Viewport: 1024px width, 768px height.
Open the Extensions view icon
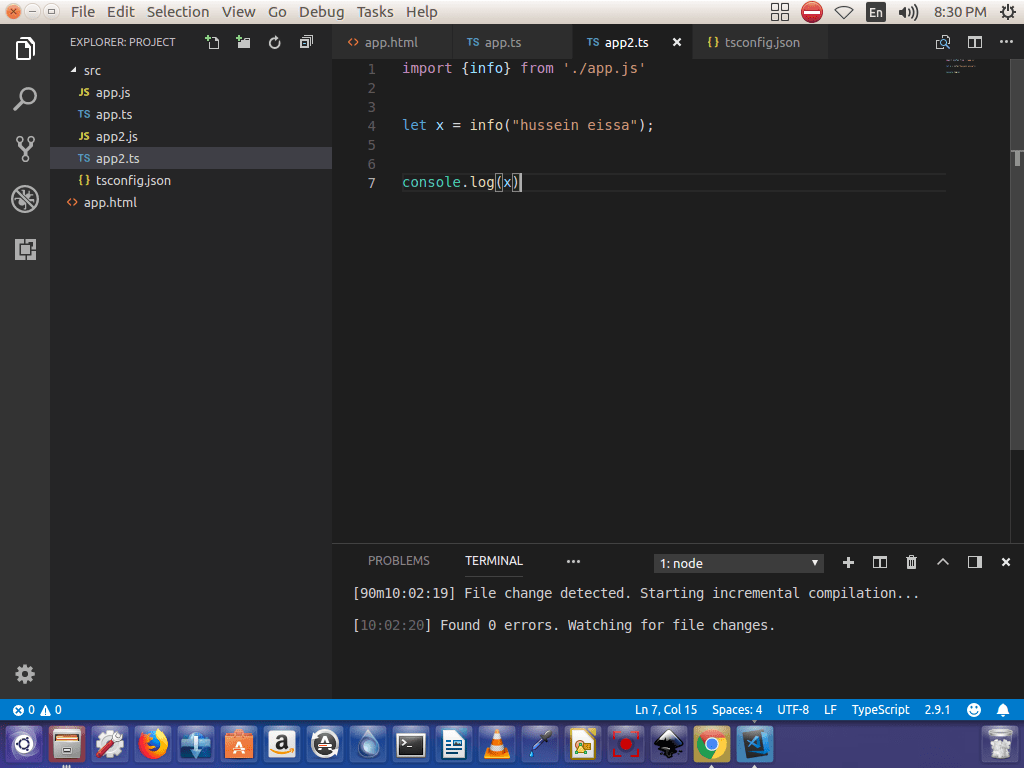click(25, 249)
